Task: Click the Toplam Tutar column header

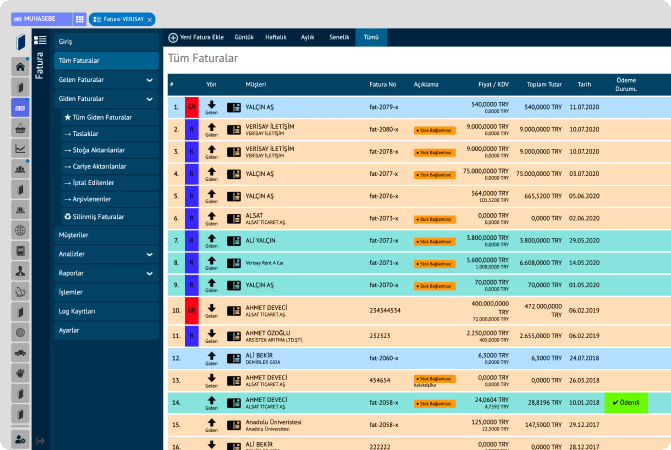Action: coord(544,85)
